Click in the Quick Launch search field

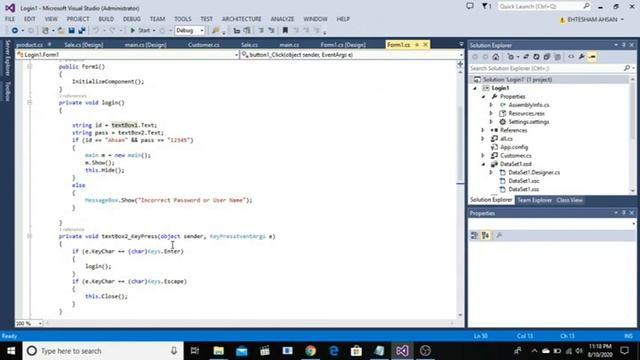(540, 6)
